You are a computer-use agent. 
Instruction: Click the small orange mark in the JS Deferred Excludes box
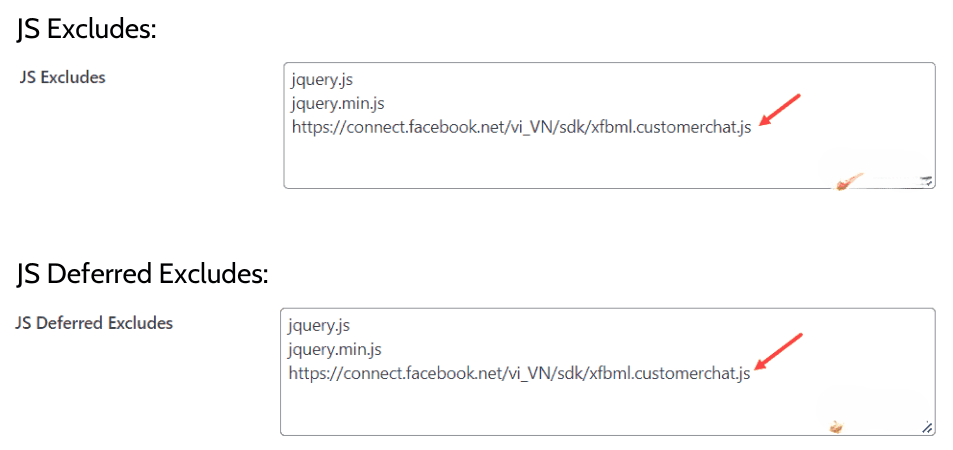click(x=836, y=428)
